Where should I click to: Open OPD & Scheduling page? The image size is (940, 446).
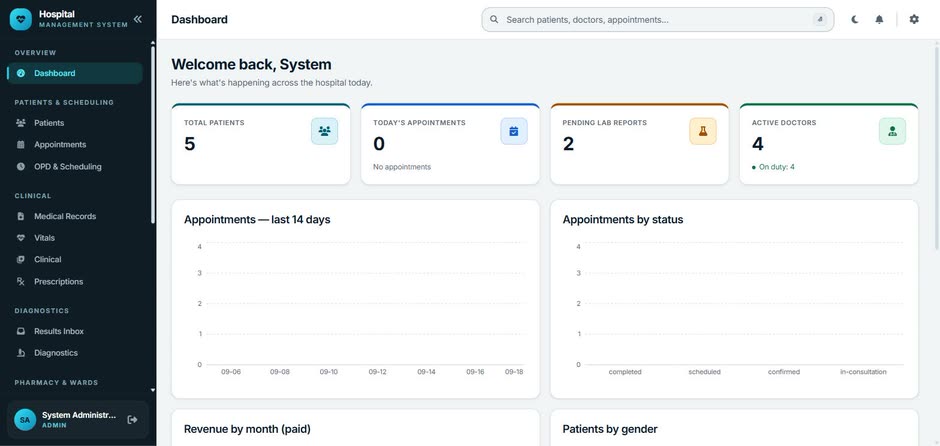coord(75,167)
